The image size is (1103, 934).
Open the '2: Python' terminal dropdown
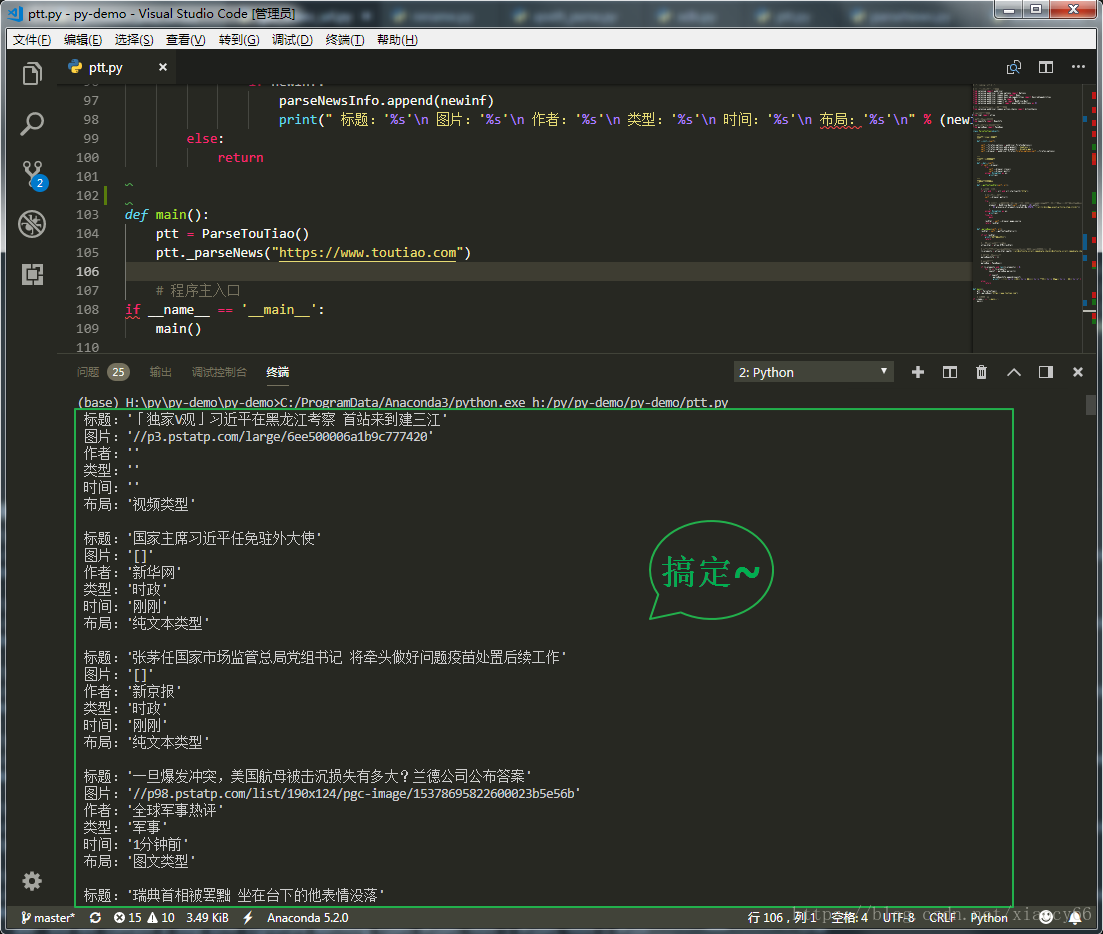(x=813, y=372)
